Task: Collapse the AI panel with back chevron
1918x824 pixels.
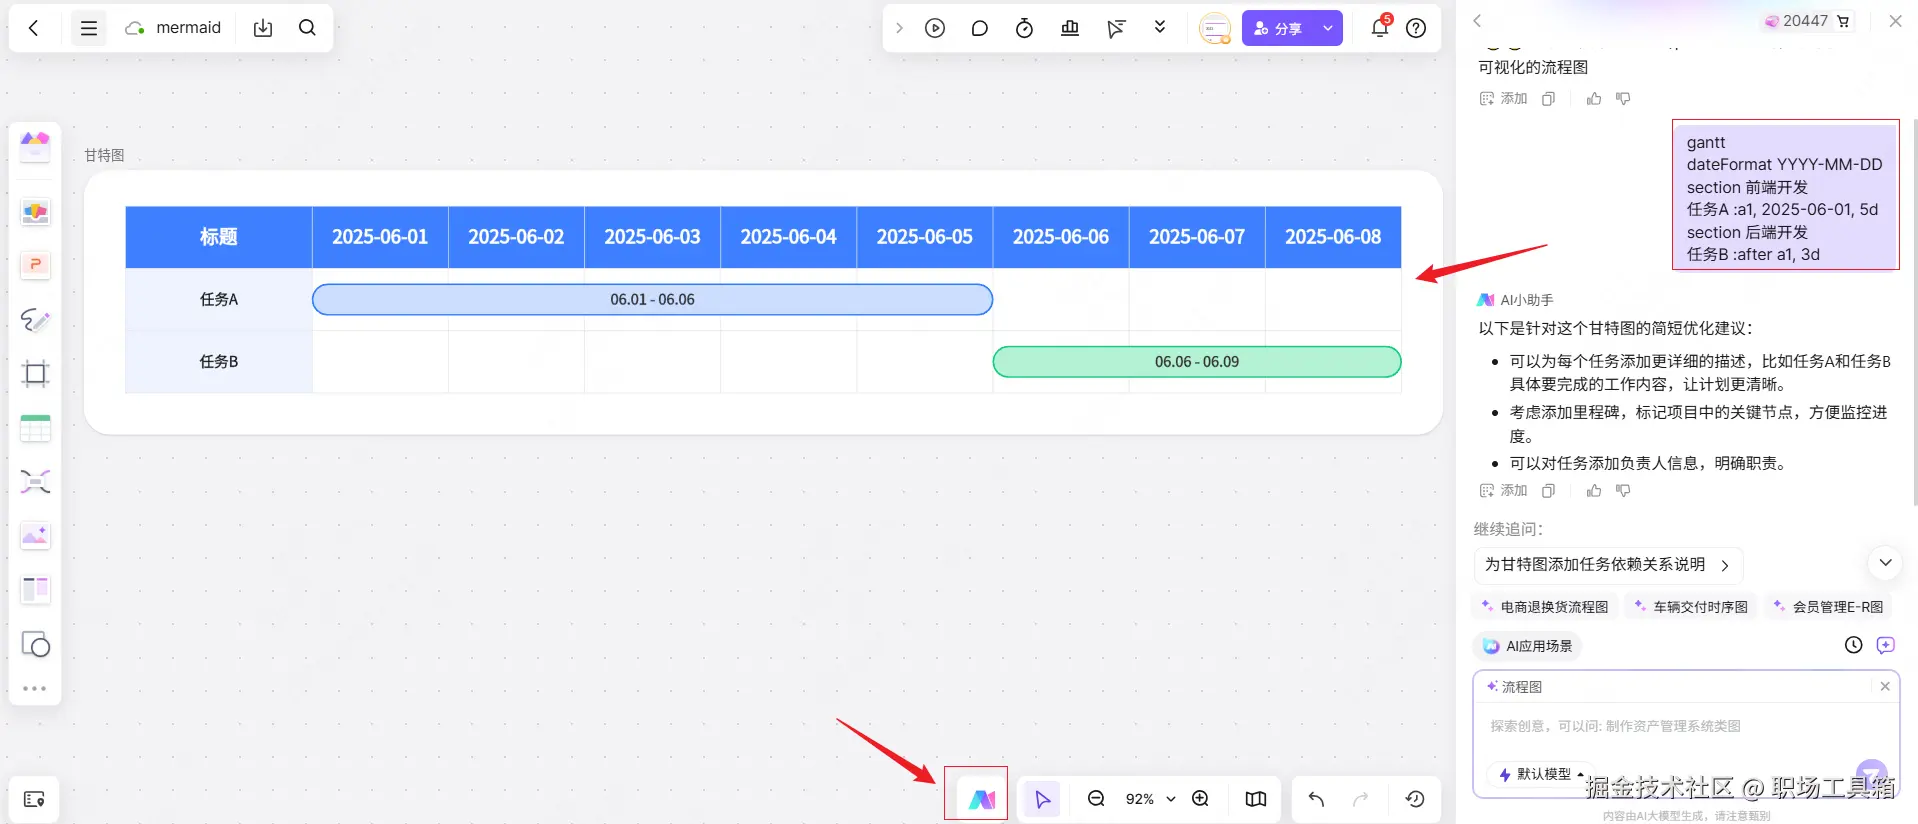Action: [x=1477, y=20]
